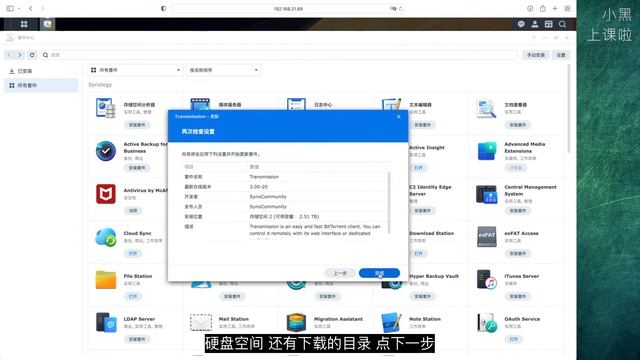Open the DSM search magnifier icon
The image size is (640, 360).
562,24
